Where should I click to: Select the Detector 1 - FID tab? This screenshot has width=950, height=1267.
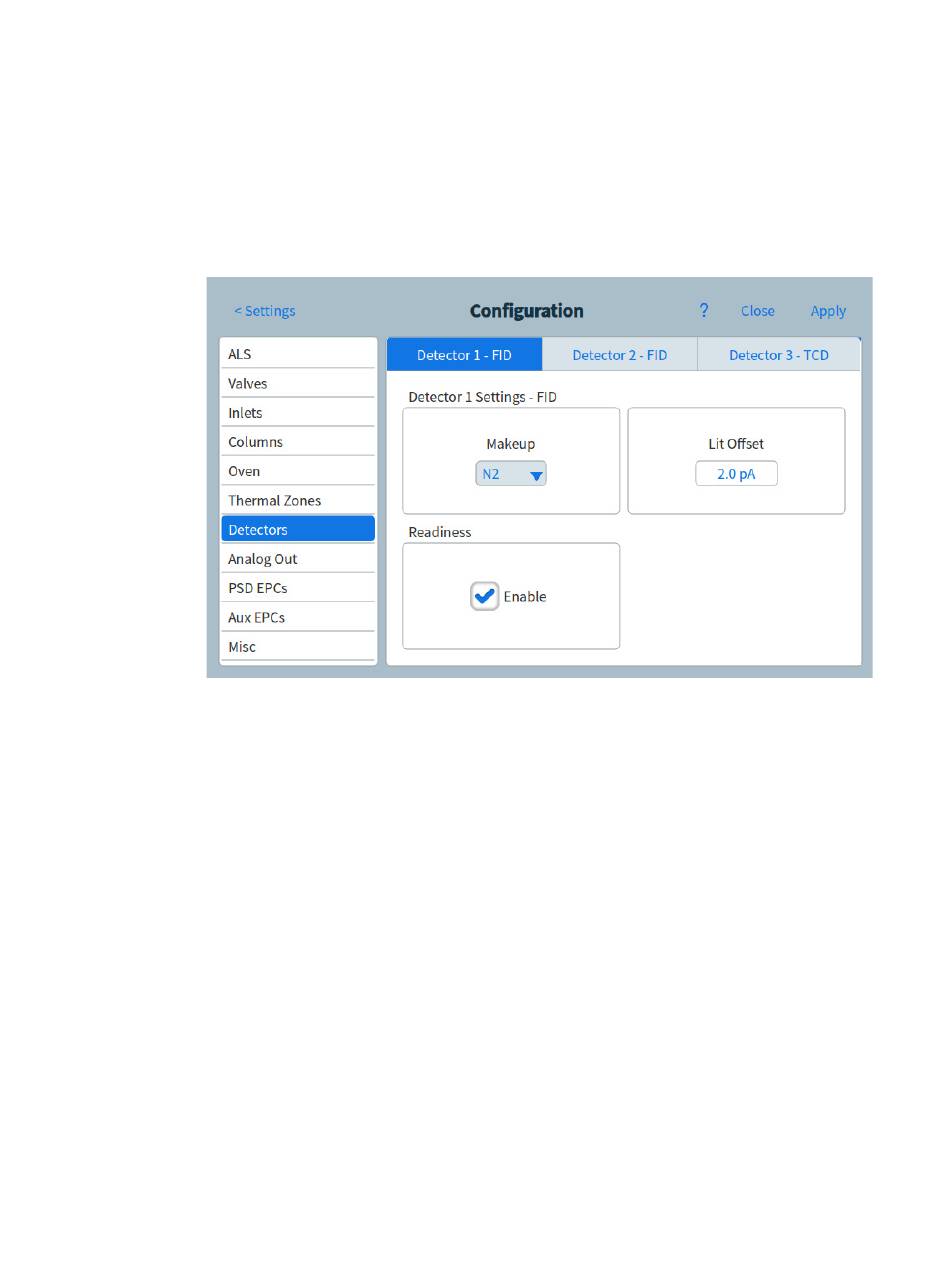pos(464,355)
